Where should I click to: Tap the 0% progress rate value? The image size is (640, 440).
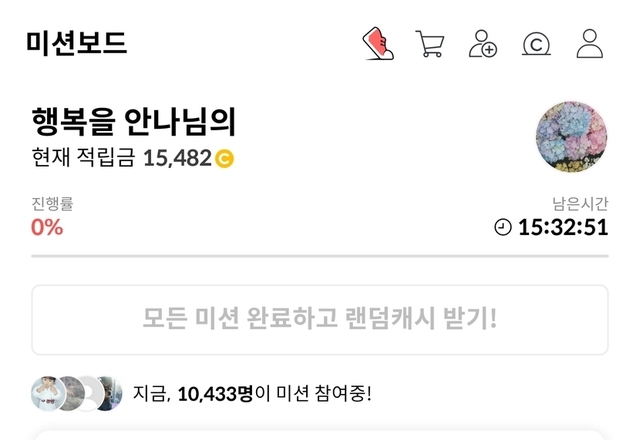47,227
